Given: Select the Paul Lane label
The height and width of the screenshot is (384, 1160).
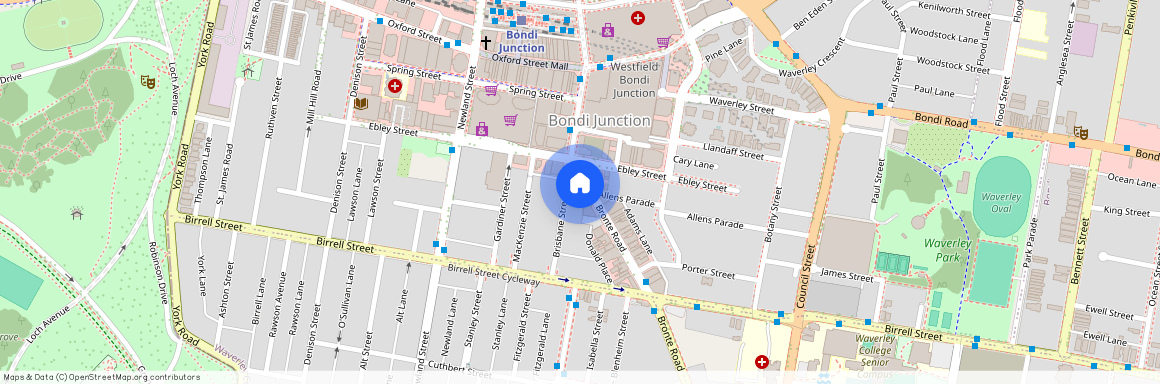Looking at the screenshot, I should coord(934,92).
